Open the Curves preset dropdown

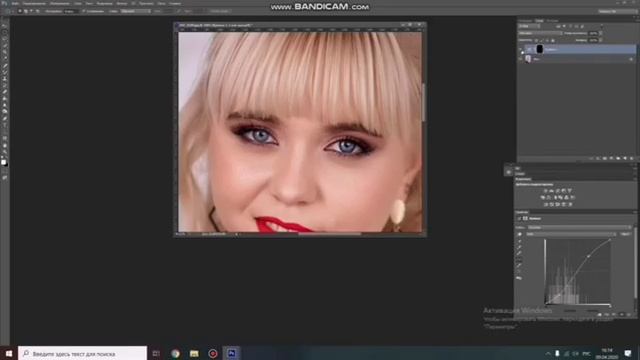(580, 227)
